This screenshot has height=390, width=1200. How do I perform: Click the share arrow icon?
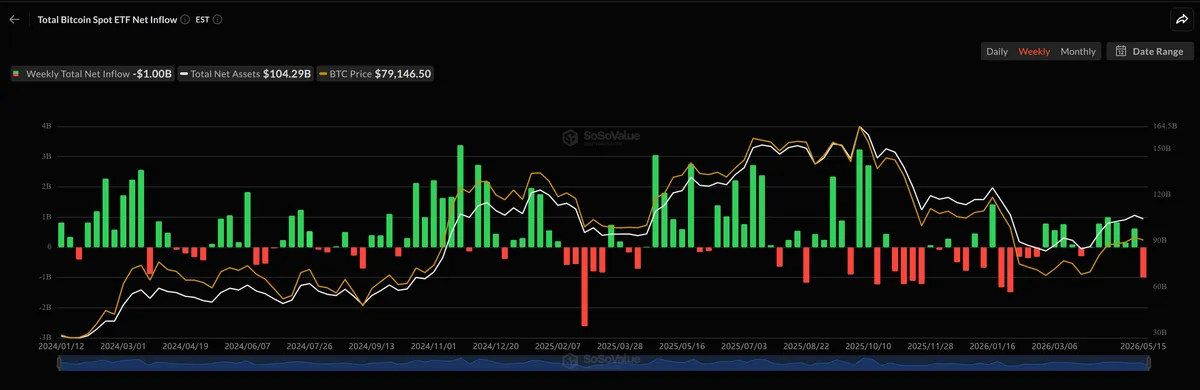(1180, 19)
